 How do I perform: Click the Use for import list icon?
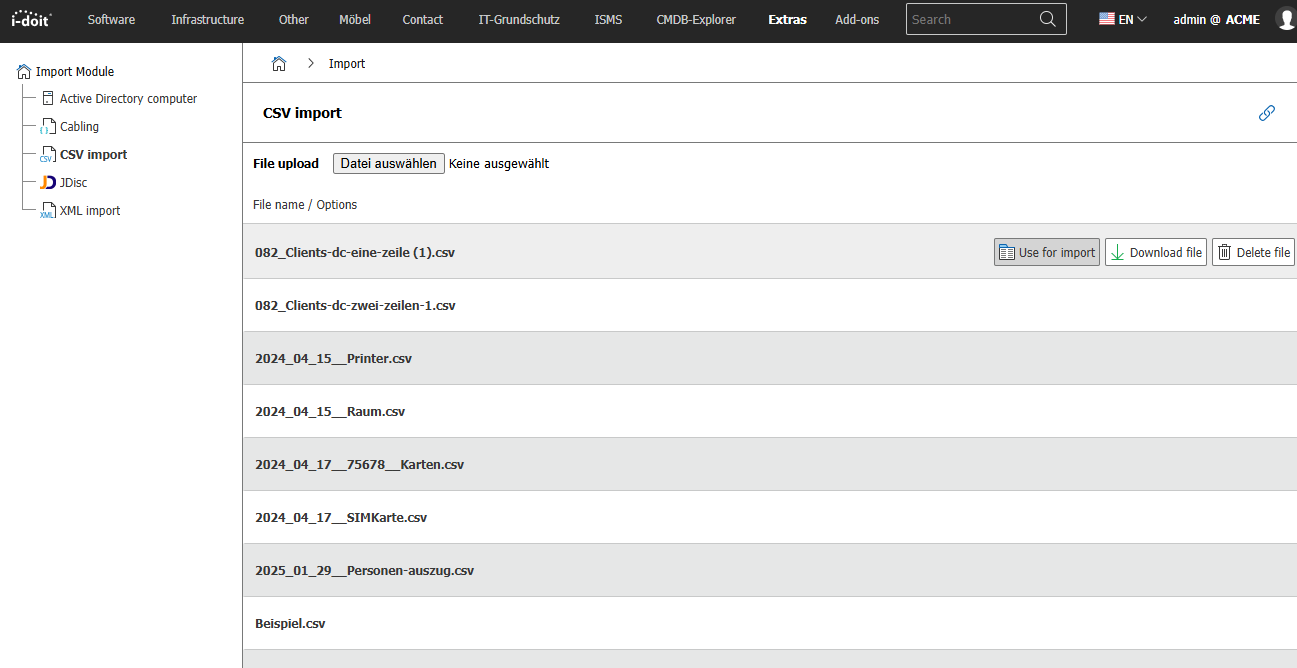point(1006,252)
